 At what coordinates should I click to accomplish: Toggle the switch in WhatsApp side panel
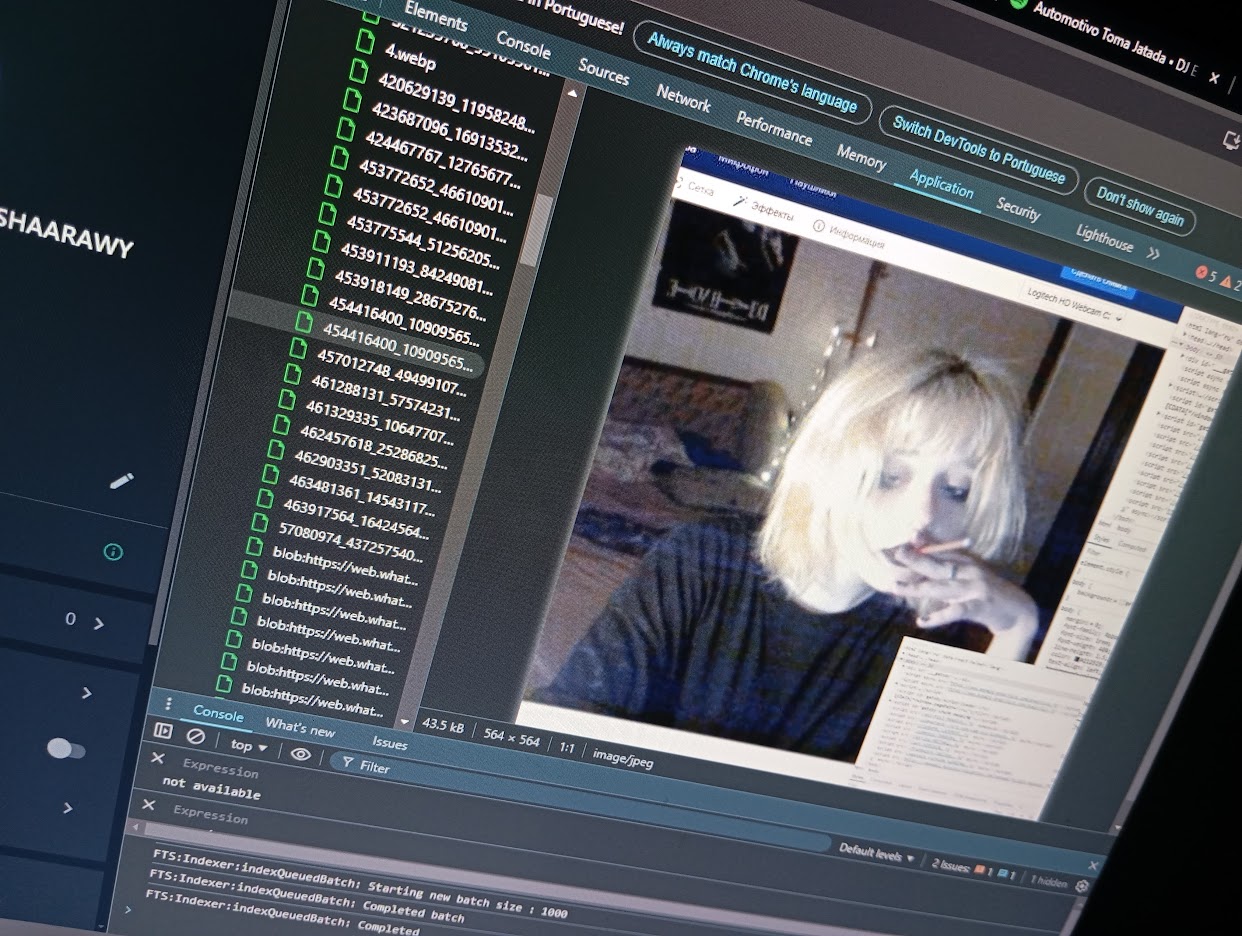(66, 749)
